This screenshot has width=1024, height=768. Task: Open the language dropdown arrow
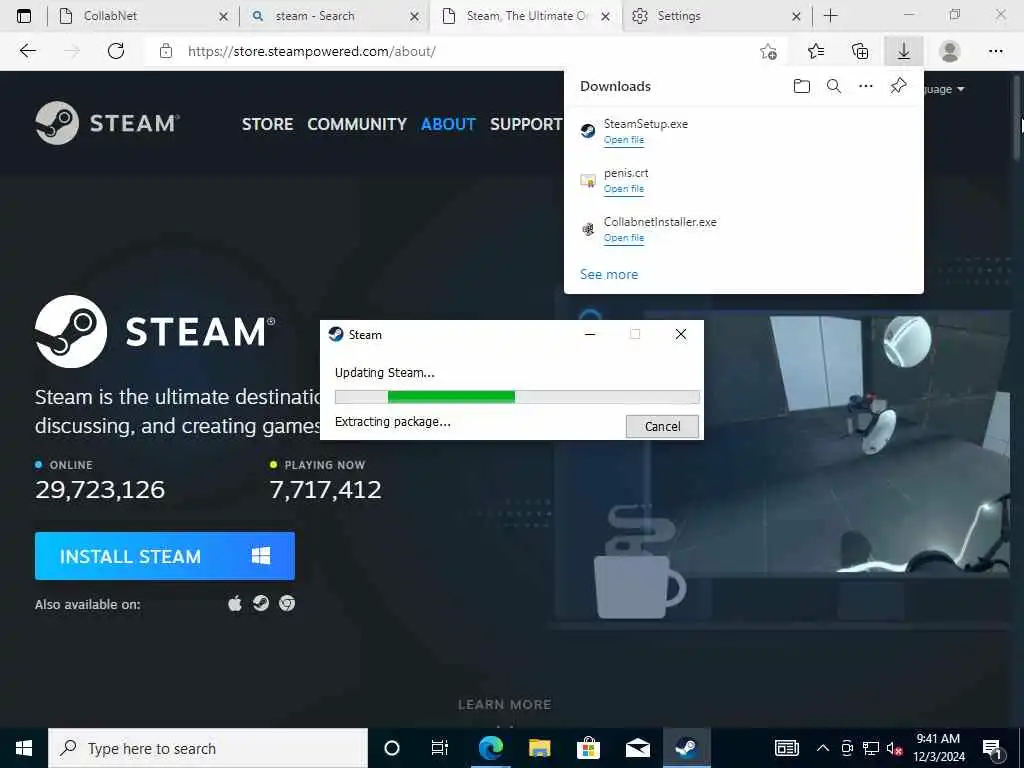(961, 89)
